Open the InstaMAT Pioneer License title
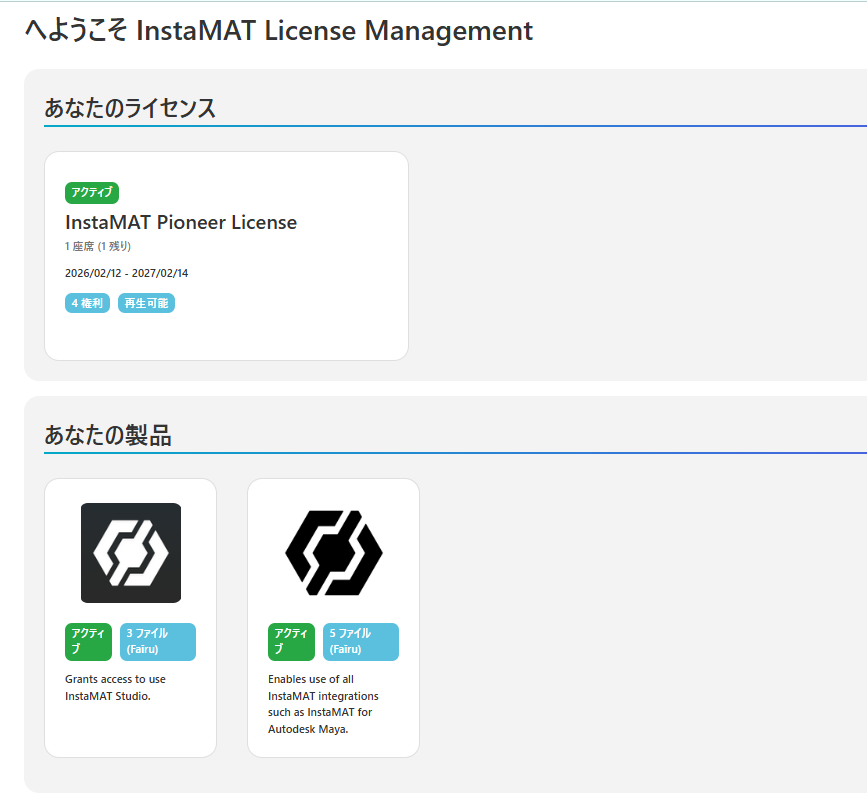The height and width of the screenshot is (796, 867). tap(181, 222)
